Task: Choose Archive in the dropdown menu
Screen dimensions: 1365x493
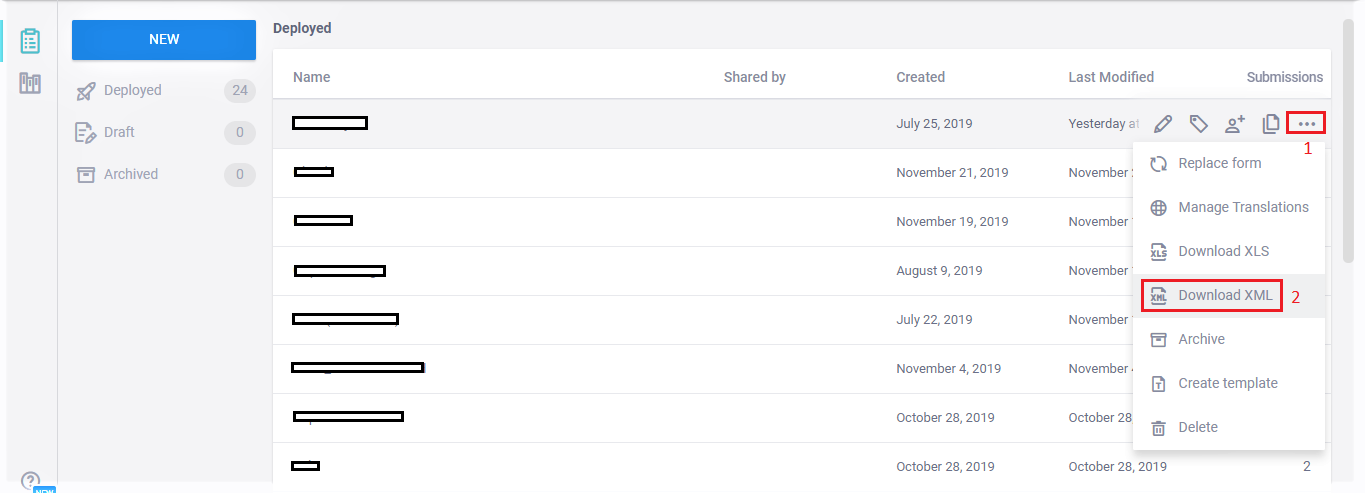Action: 1201,339
